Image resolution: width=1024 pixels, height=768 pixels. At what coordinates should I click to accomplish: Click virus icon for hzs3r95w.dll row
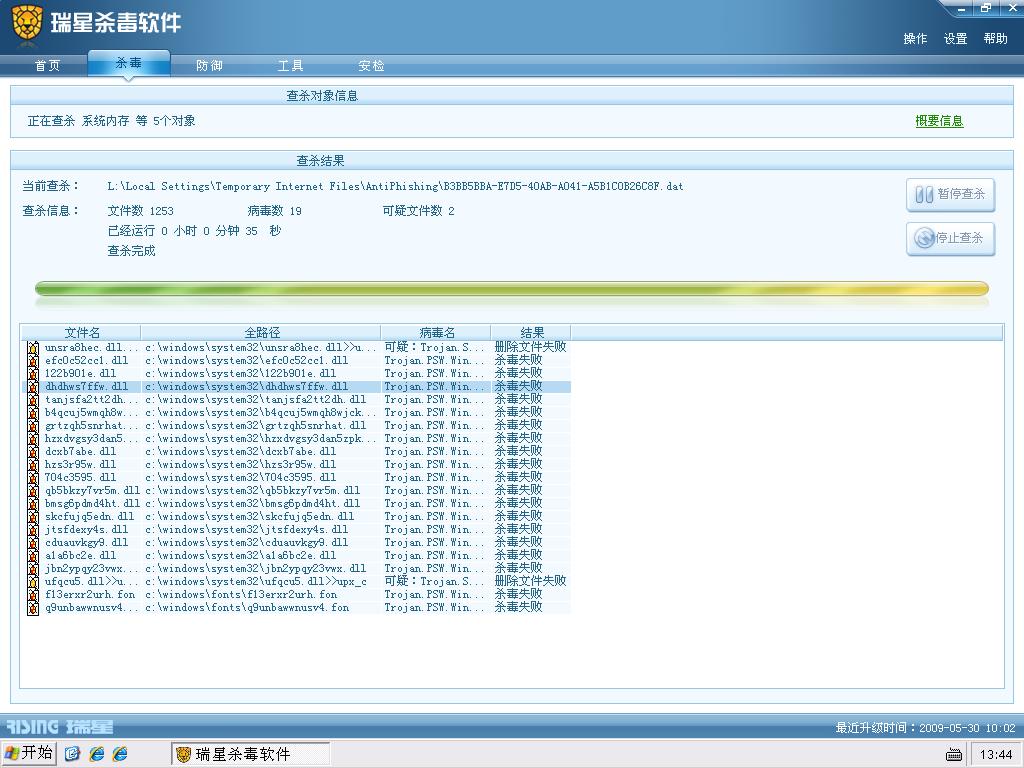(x=33, y=464)
